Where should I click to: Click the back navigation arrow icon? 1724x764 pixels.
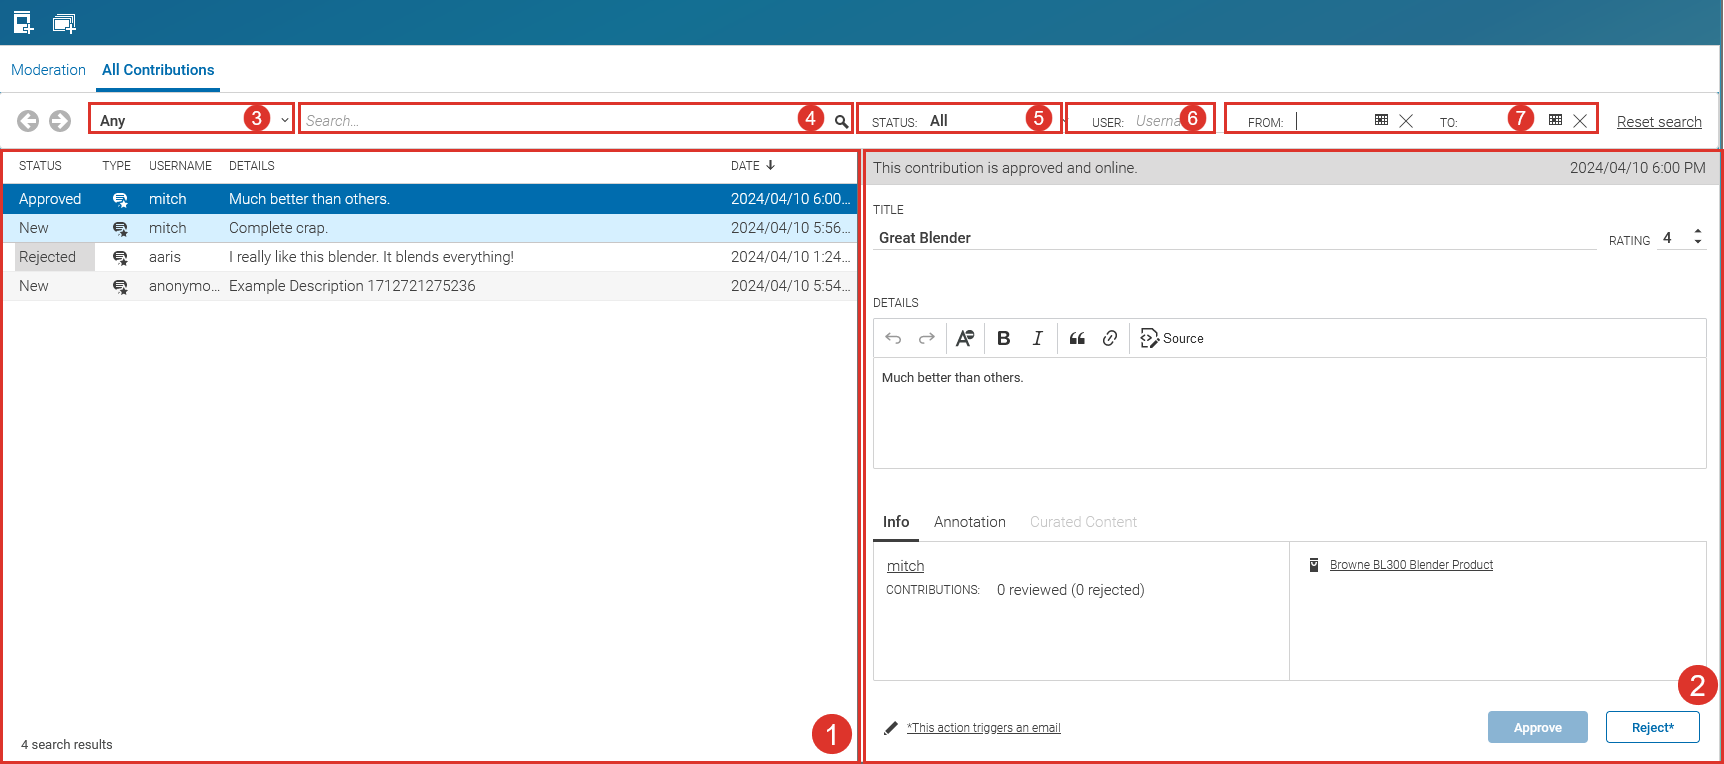[x=28, y=121]
